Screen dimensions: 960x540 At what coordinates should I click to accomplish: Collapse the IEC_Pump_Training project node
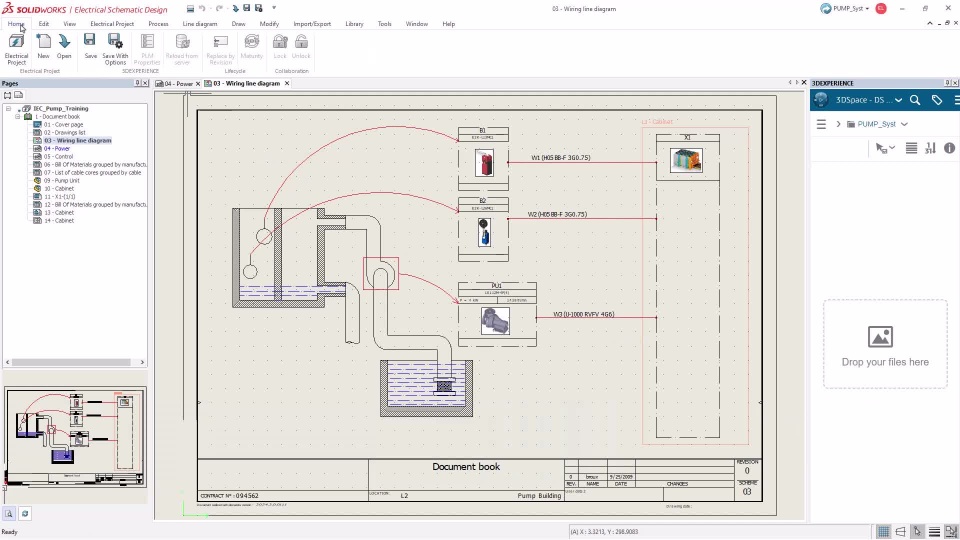coord(8,108)
